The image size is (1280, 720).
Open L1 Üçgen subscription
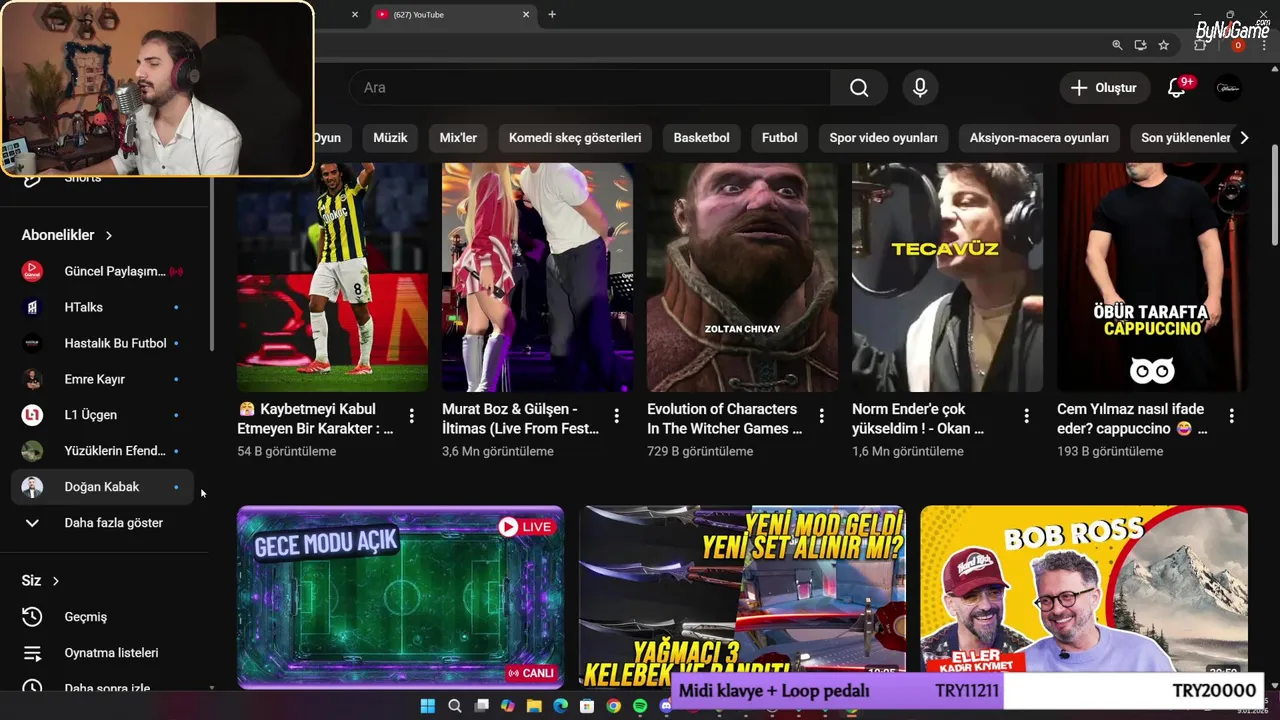coord(103,415)
